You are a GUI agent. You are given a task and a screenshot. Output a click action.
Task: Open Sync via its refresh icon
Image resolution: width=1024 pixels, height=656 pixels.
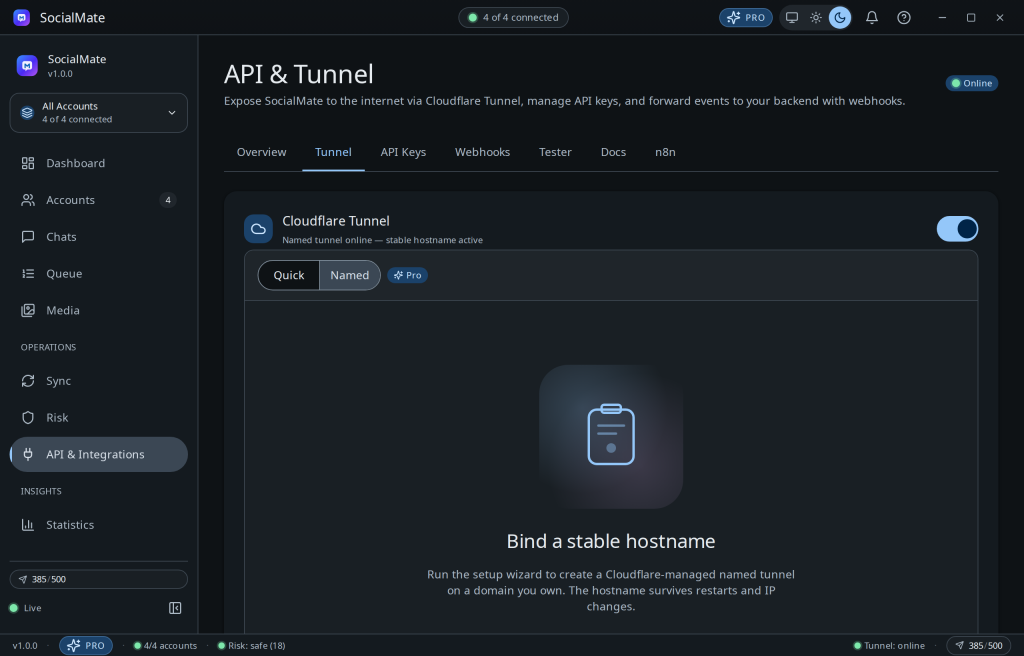tap(27, 381)
